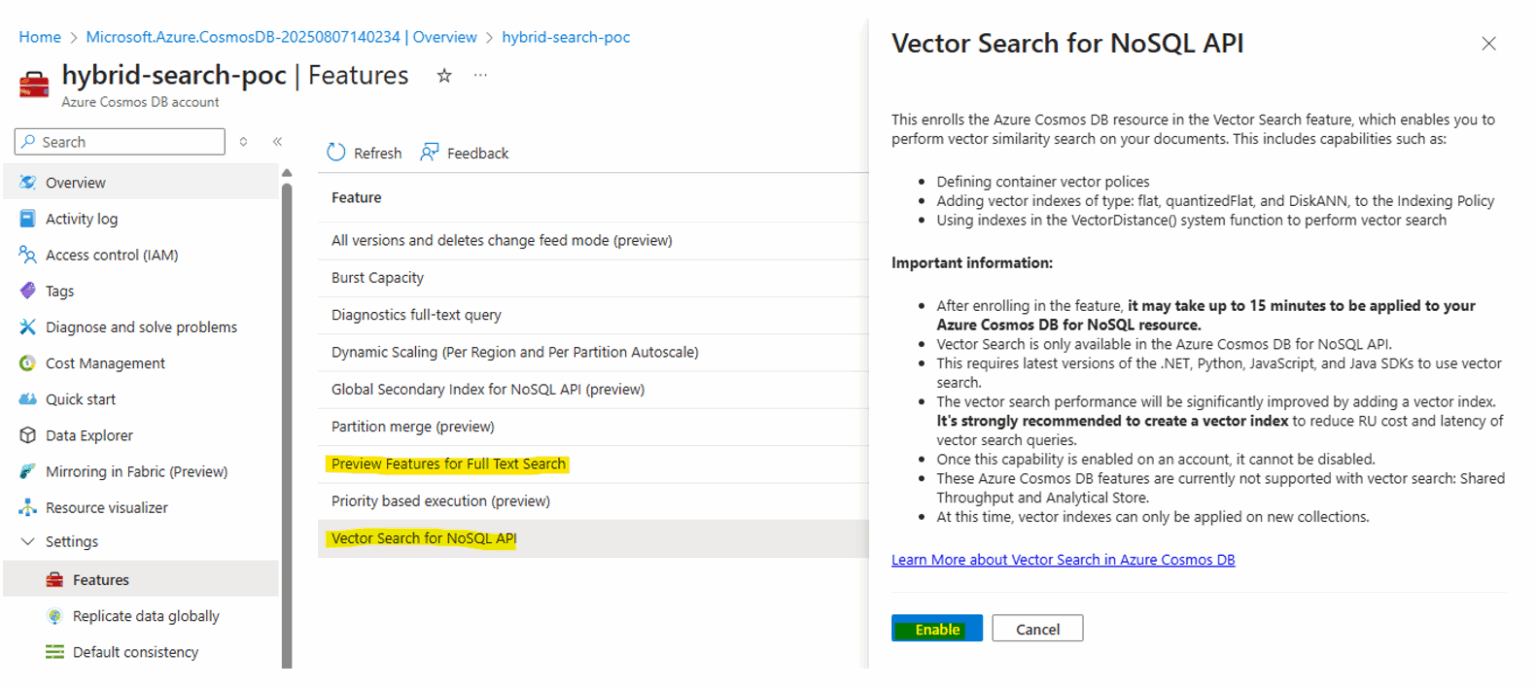The image size is (1536, 688).
Task: Open Default consistency in the sidebar
Action: tap(55, 651)
